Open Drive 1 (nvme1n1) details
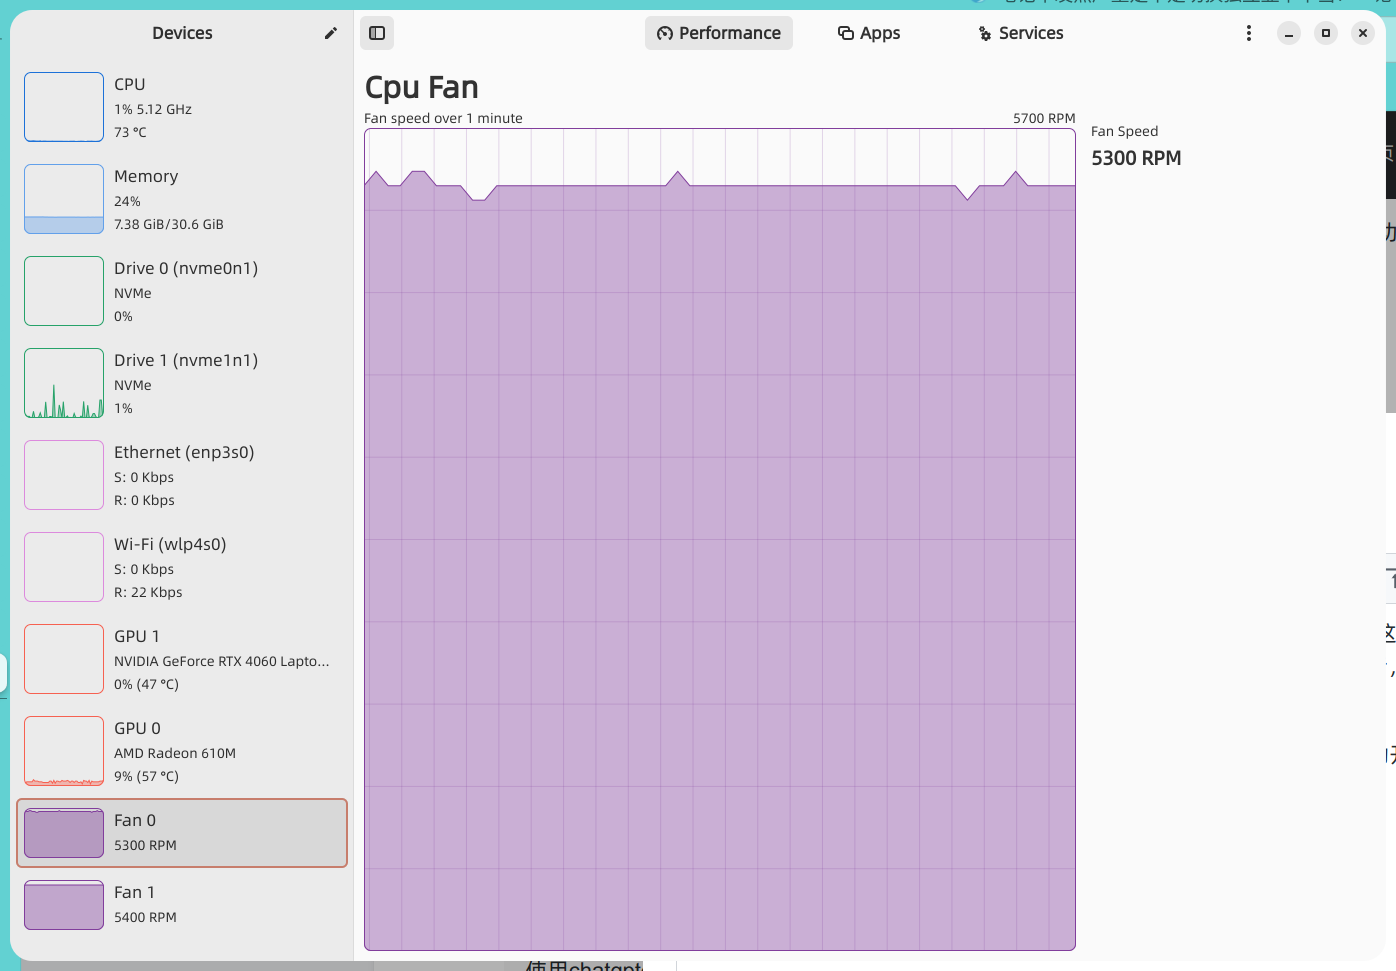The width and height of the screenshot is (1396, 971). point(182,383)
